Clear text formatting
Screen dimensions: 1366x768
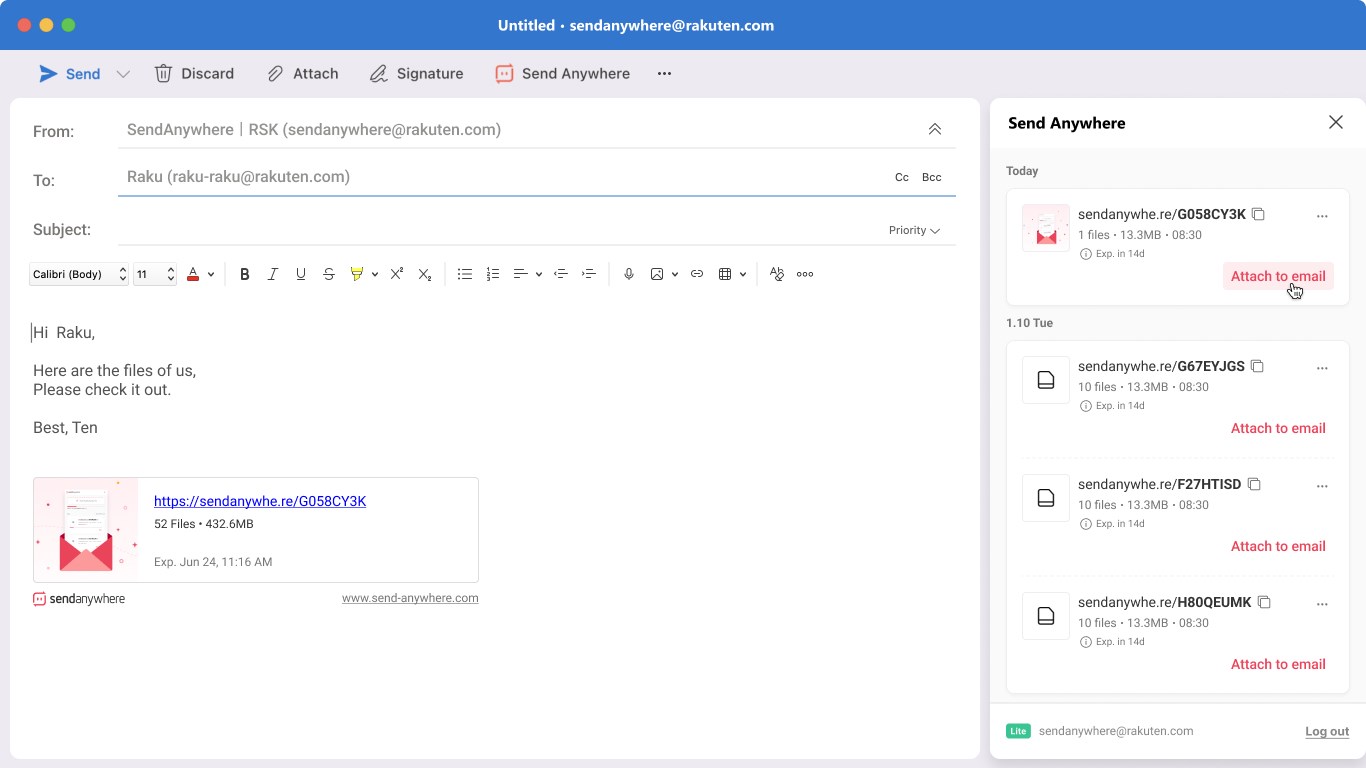777,274
